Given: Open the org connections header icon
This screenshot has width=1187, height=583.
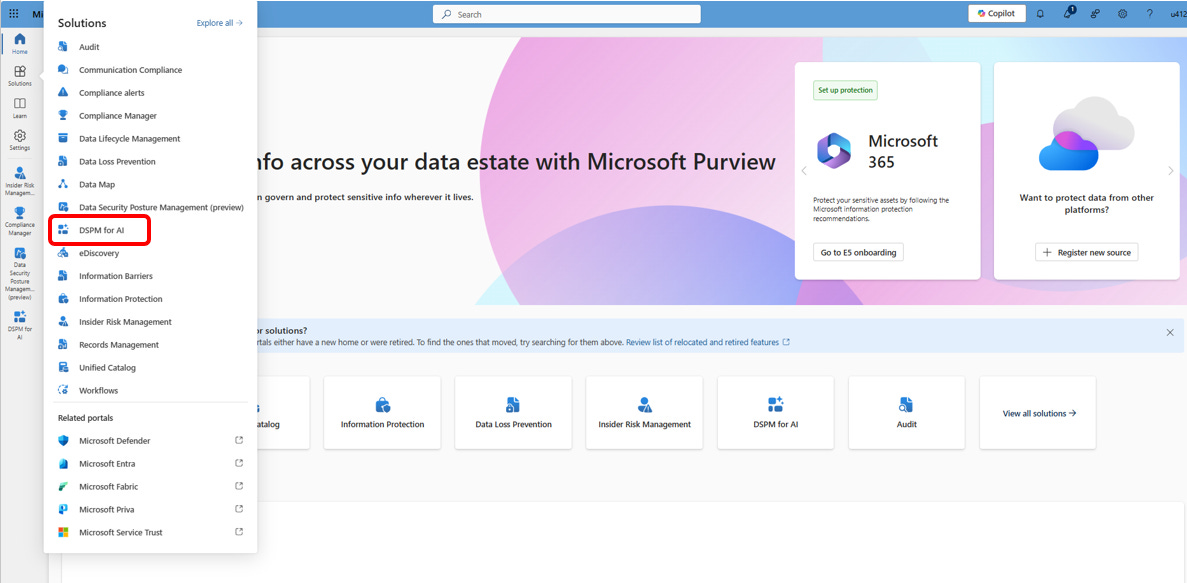Looking at the screenshot, I should pos(1095,14).
